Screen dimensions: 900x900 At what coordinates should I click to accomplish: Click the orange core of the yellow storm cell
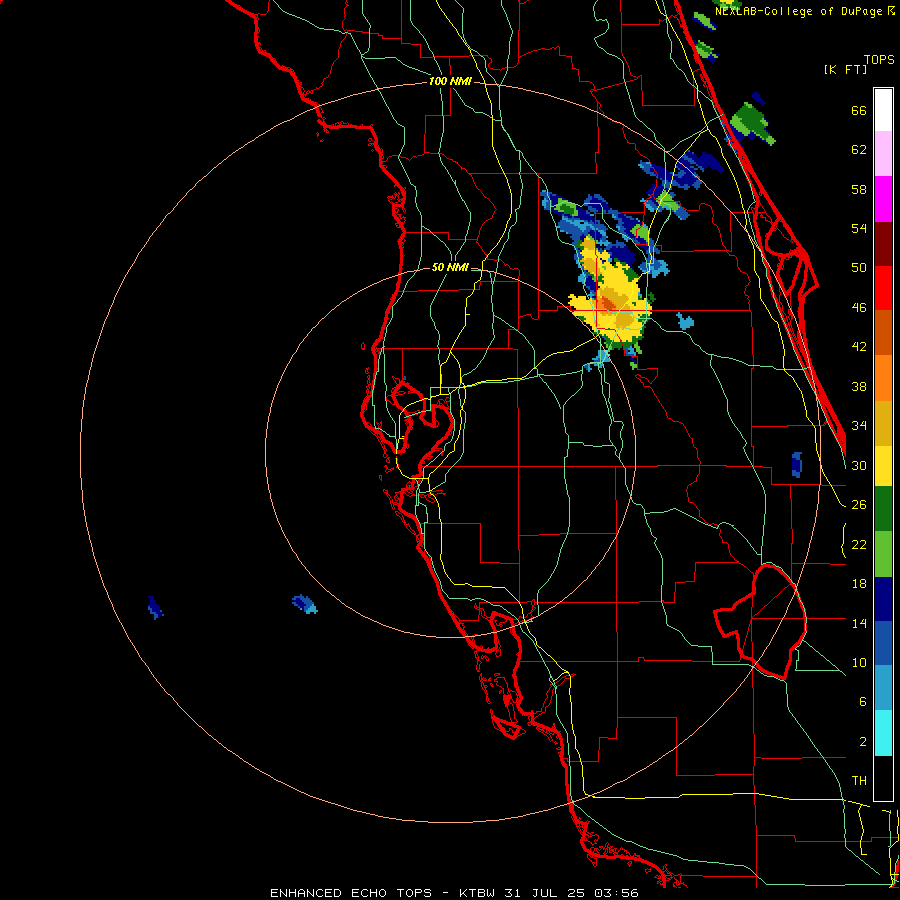point(608,303)
